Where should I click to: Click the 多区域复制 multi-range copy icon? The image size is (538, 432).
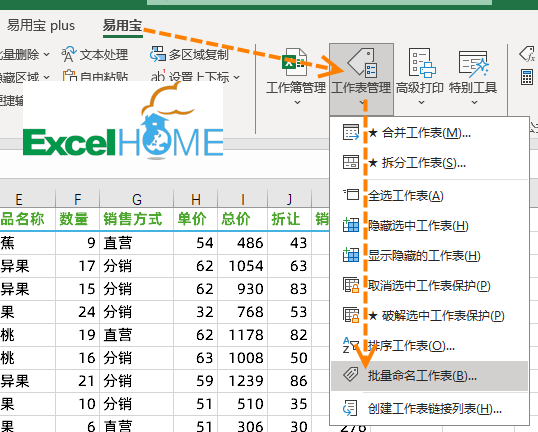[x=157, y=55]
